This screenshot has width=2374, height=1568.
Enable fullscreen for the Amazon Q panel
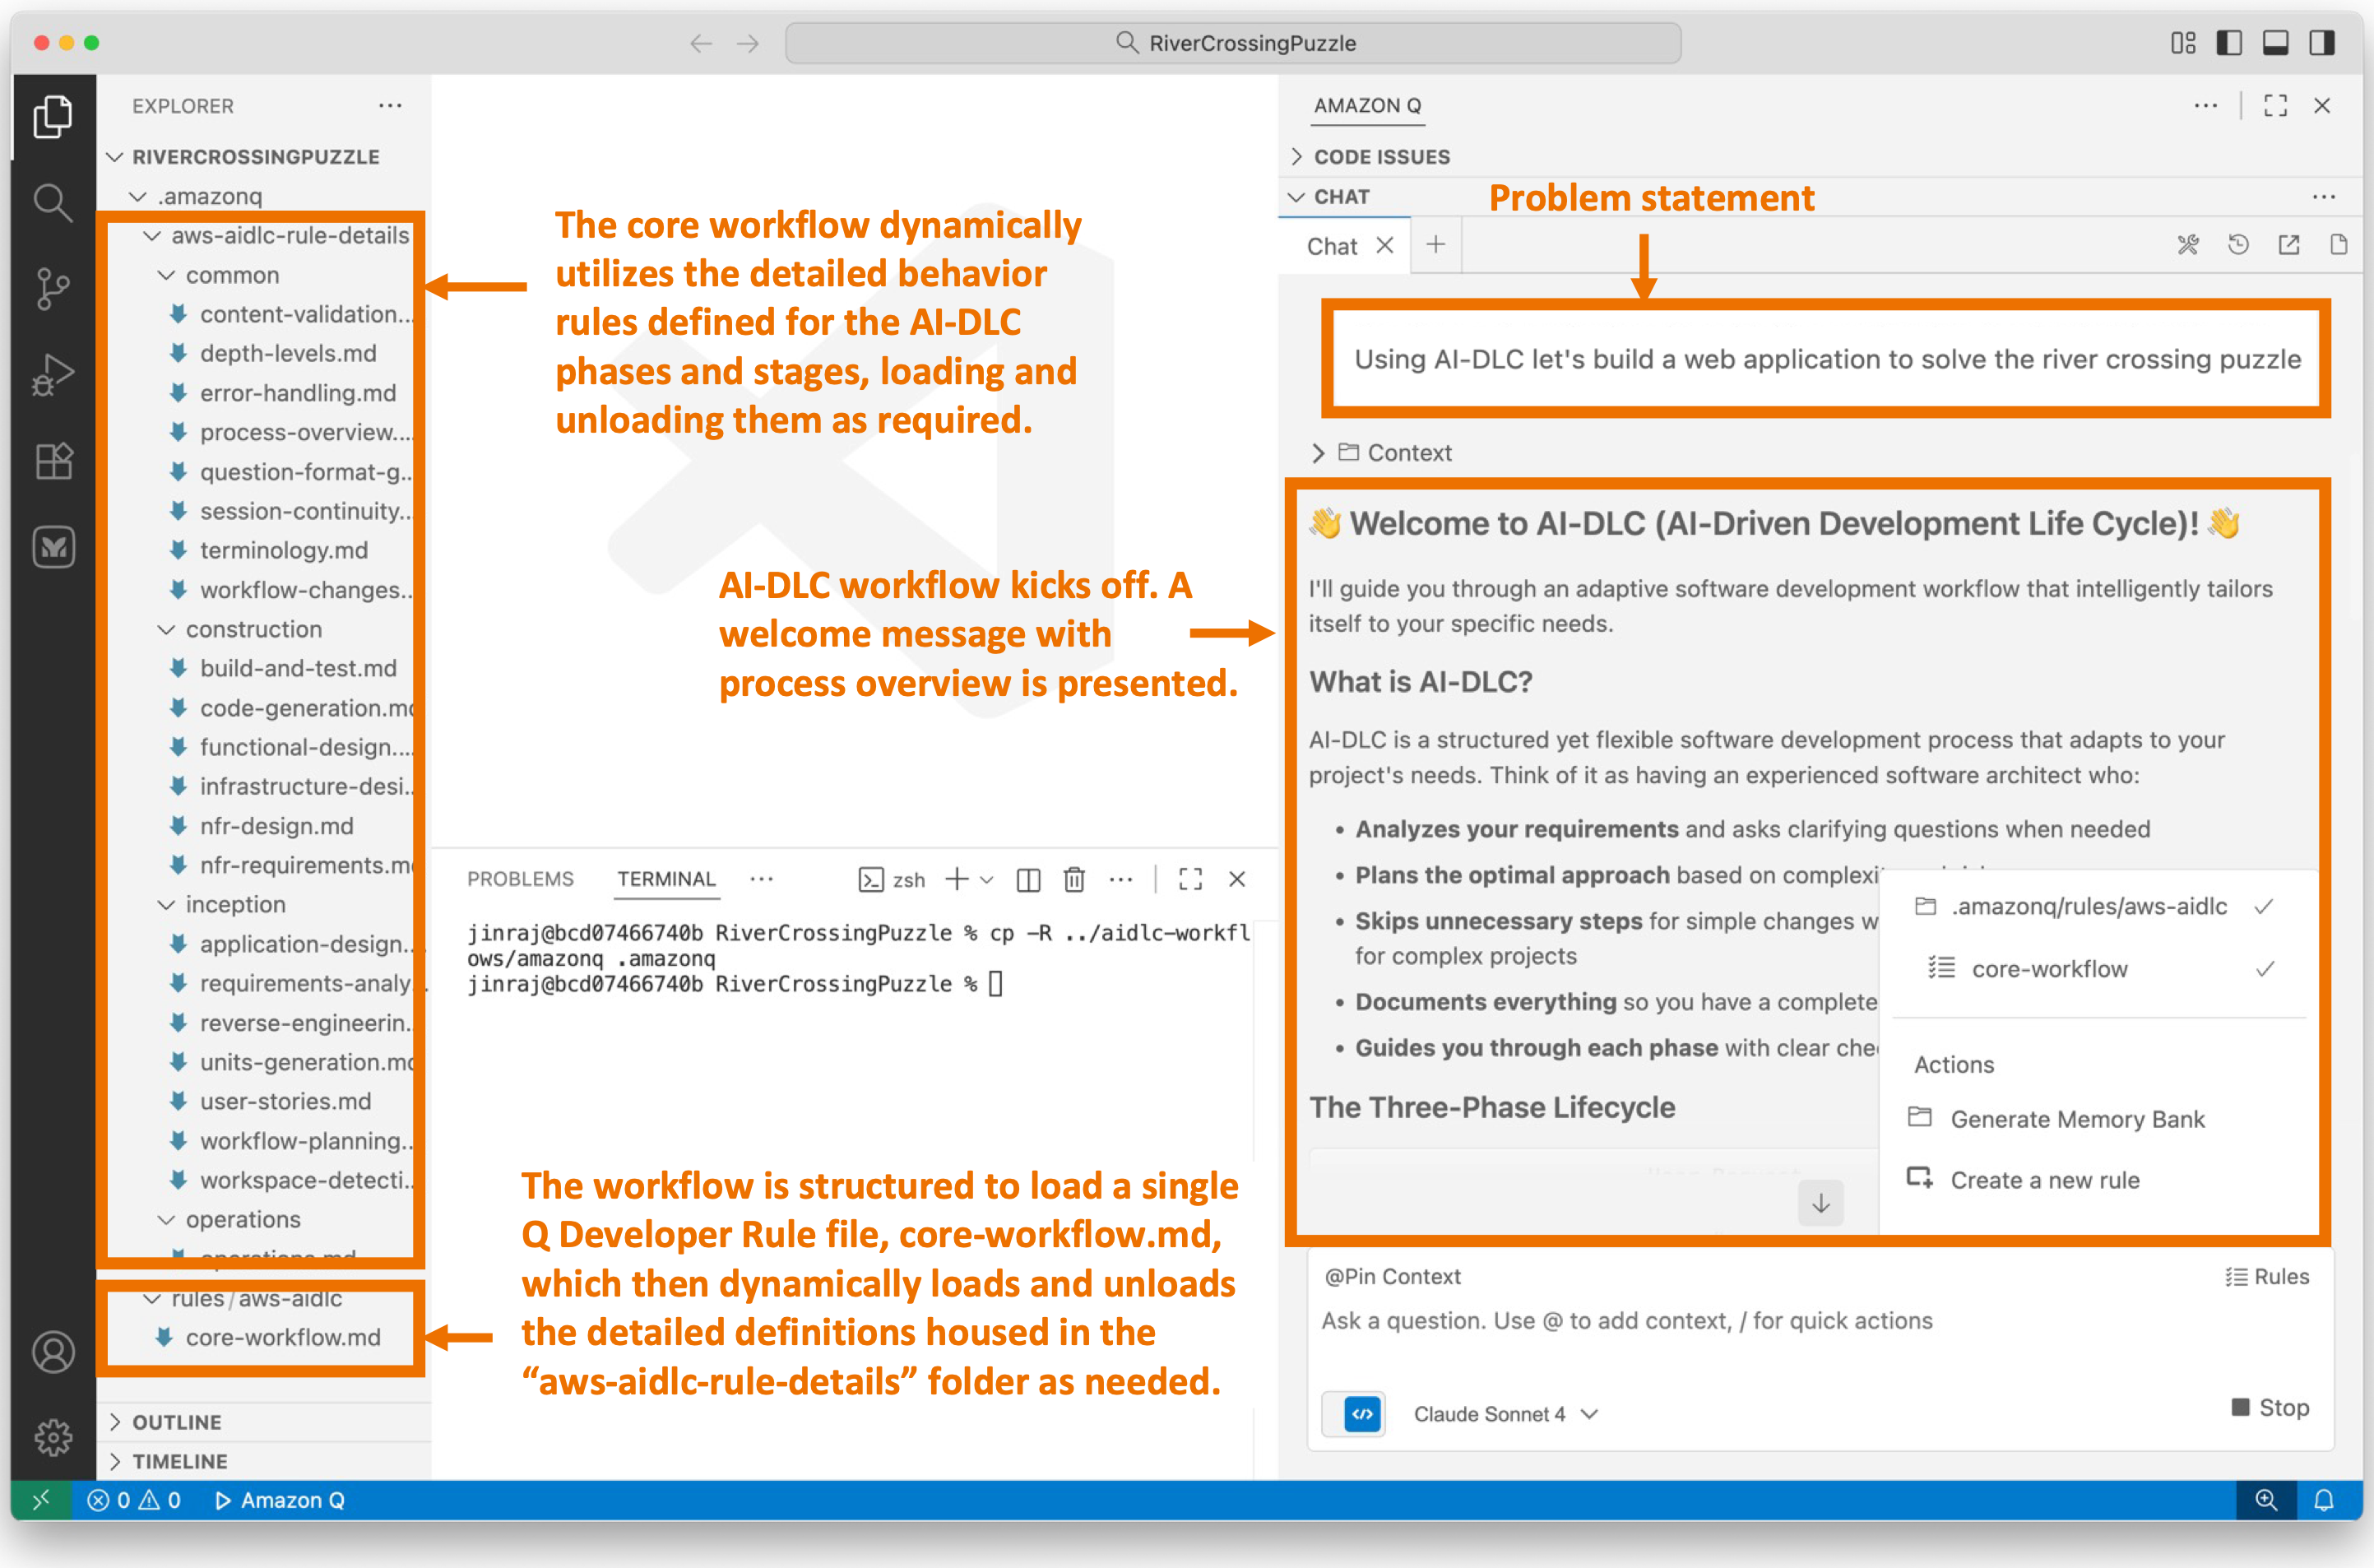pos(2276,105)
